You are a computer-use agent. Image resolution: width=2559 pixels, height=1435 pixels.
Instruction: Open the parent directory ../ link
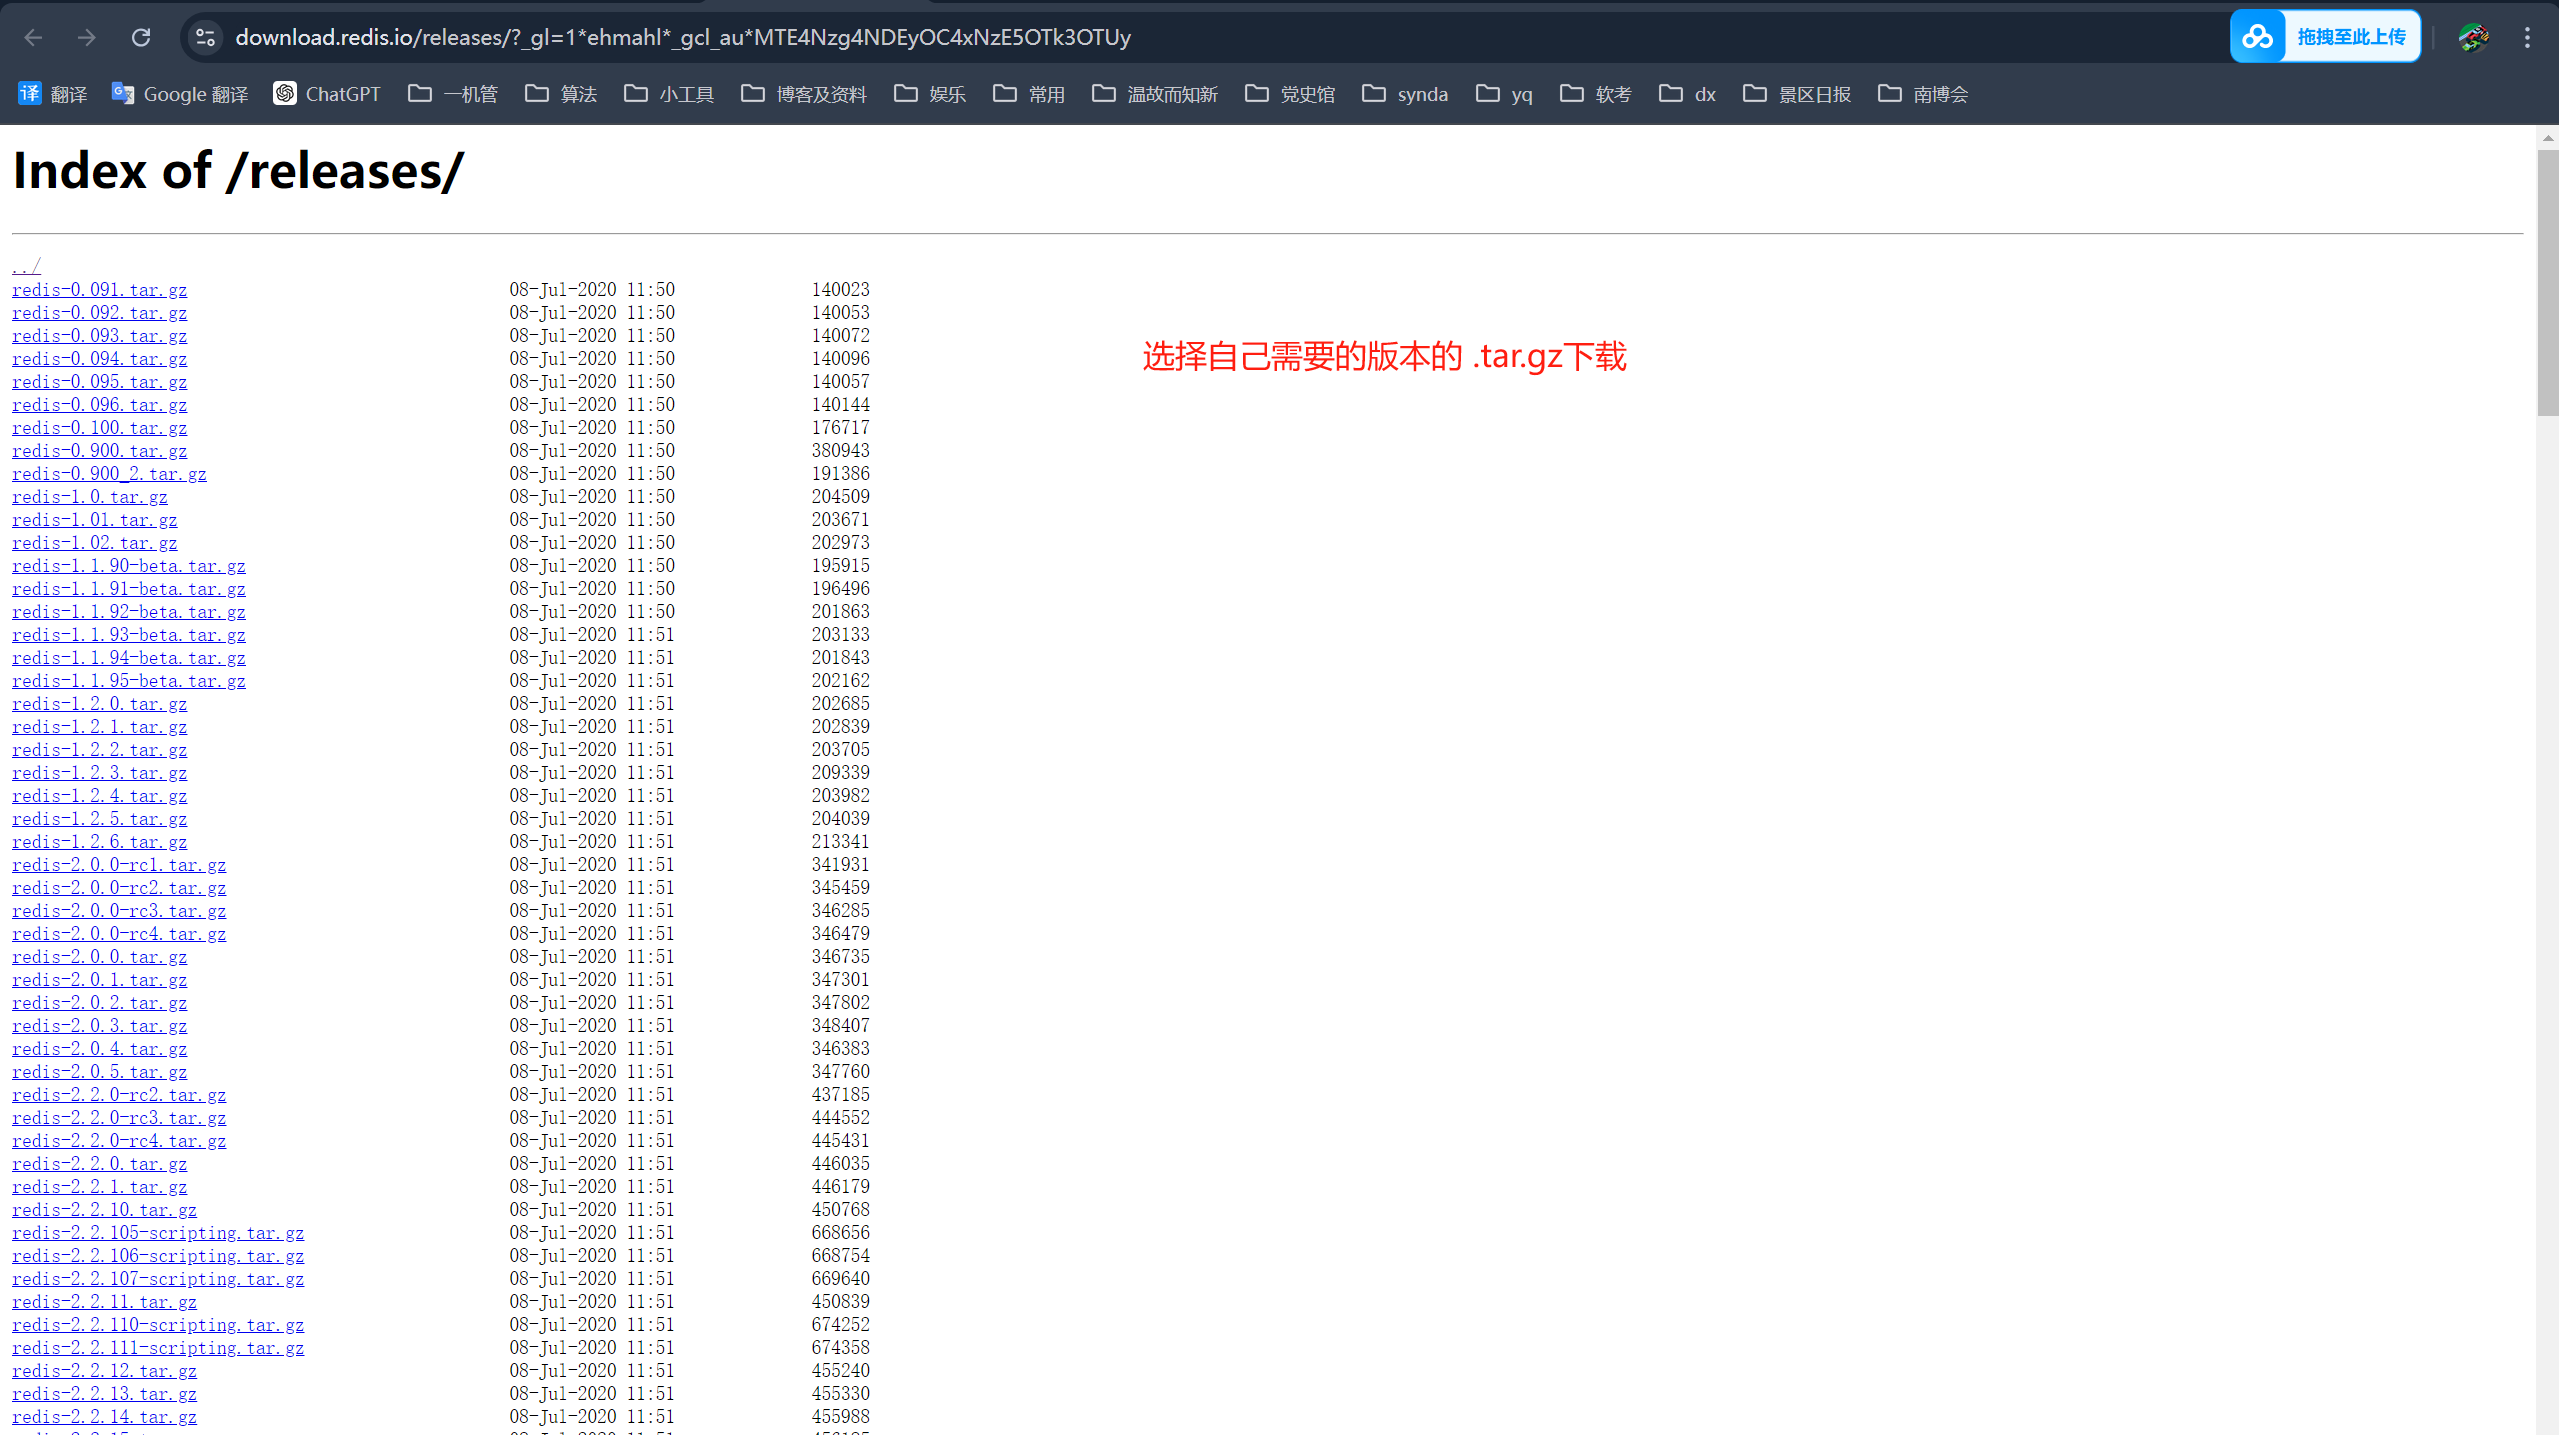(x=26, y=266)
